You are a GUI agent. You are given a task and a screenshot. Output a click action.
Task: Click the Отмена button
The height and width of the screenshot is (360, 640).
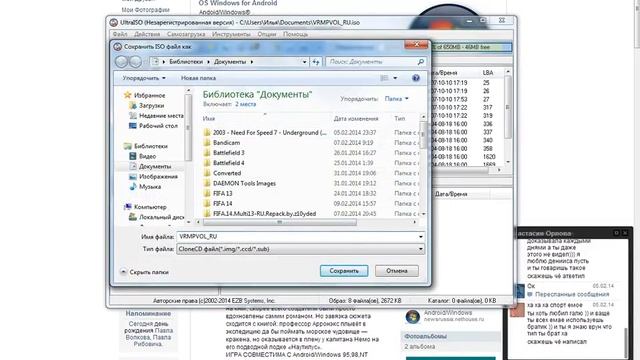[397, 271]
